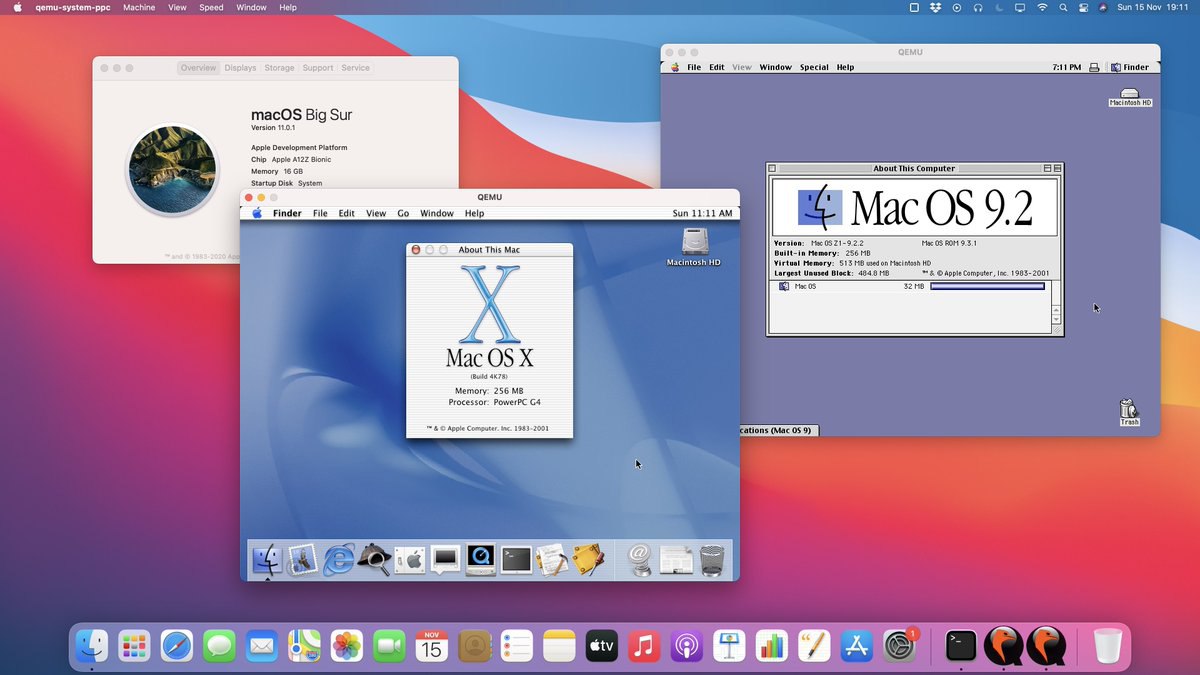Screen dimensions: 1200x675
Task: Open the Edit menu in Mac OS 9
Action: click(x=717, y=67)
